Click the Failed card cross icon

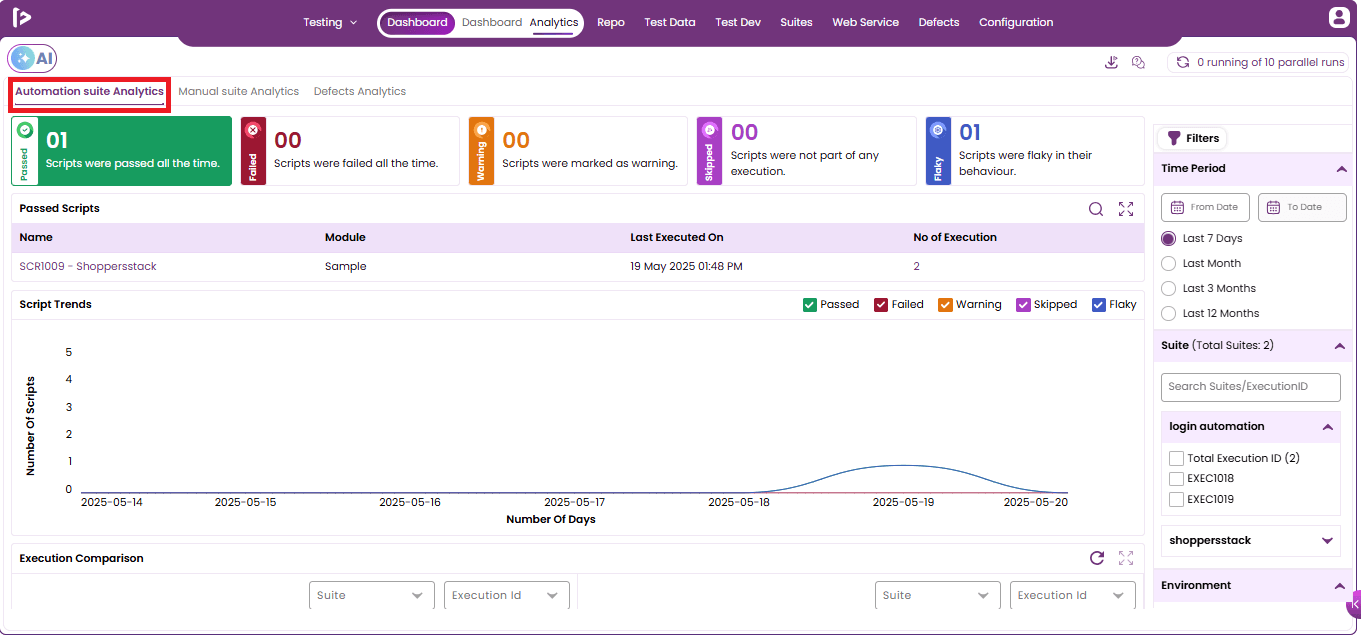click(253, 130)
